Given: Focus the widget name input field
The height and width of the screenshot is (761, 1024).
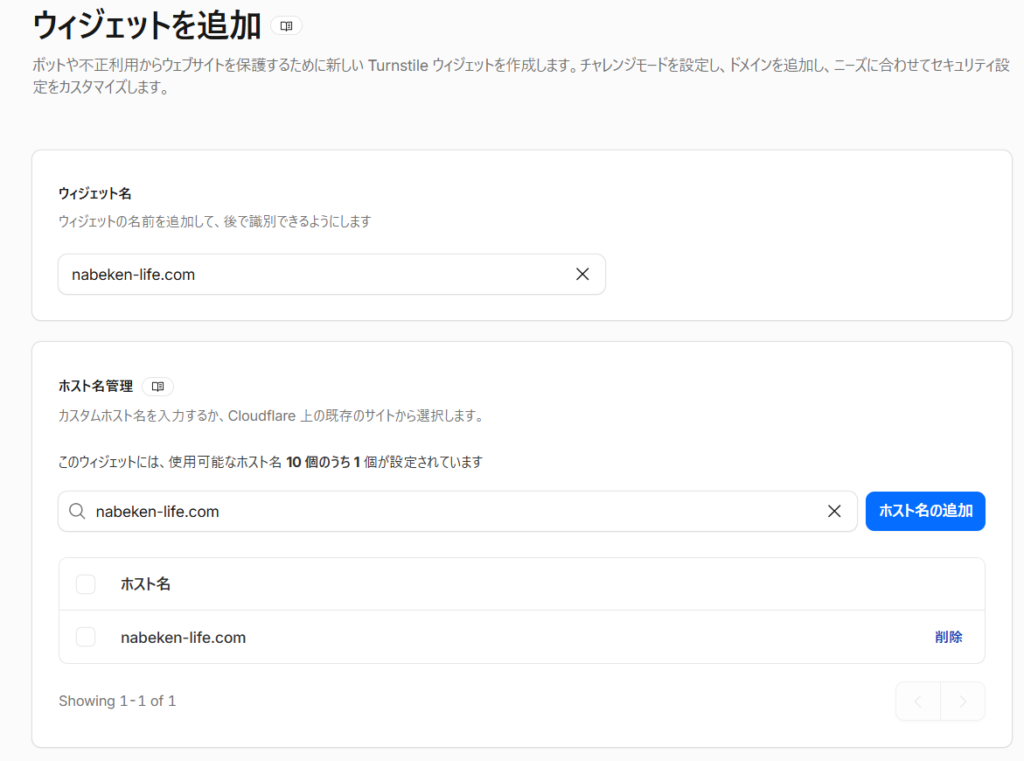Looking at the screenshot, I should pyautogui.click(x=332, y=274).
